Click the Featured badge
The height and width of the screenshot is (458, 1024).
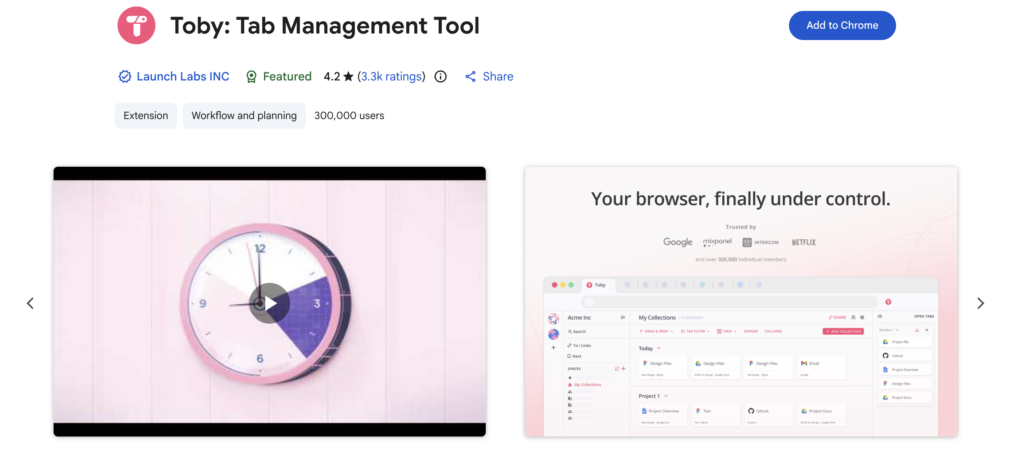point(278,76)
